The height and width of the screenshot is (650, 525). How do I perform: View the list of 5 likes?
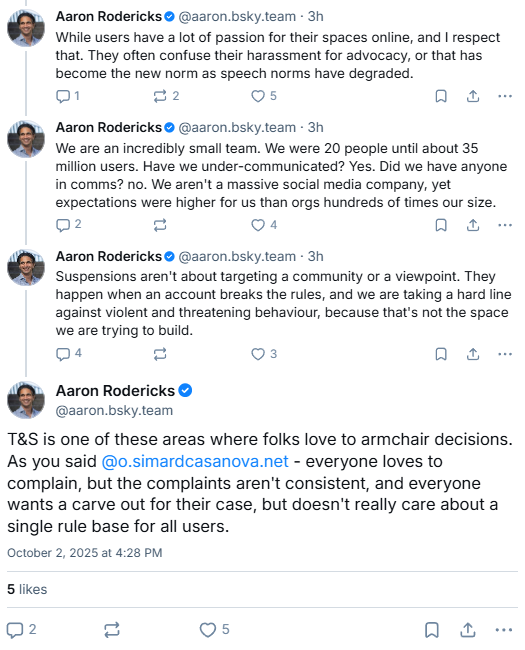(x=27, y=589)
